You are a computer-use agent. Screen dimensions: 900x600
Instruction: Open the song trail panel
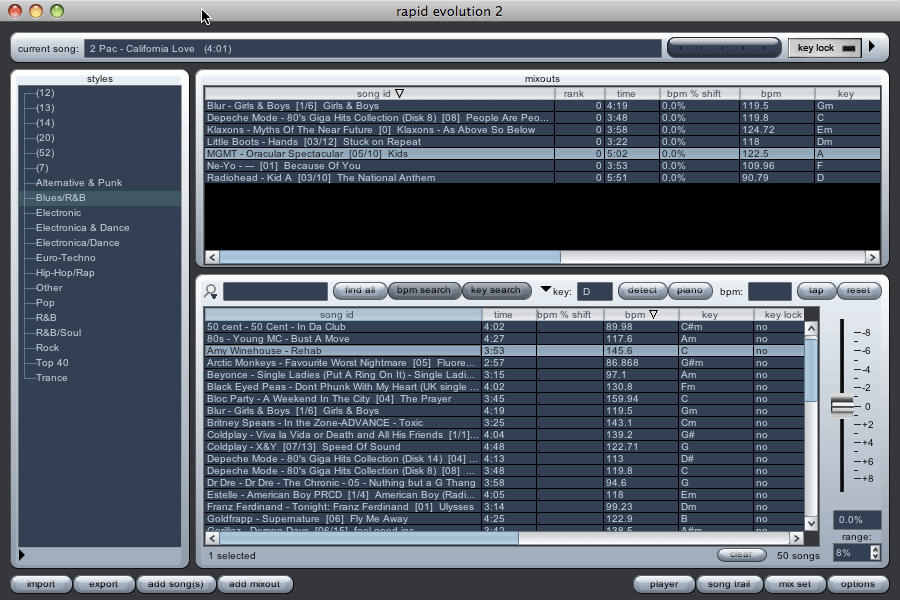pos(727,584)
